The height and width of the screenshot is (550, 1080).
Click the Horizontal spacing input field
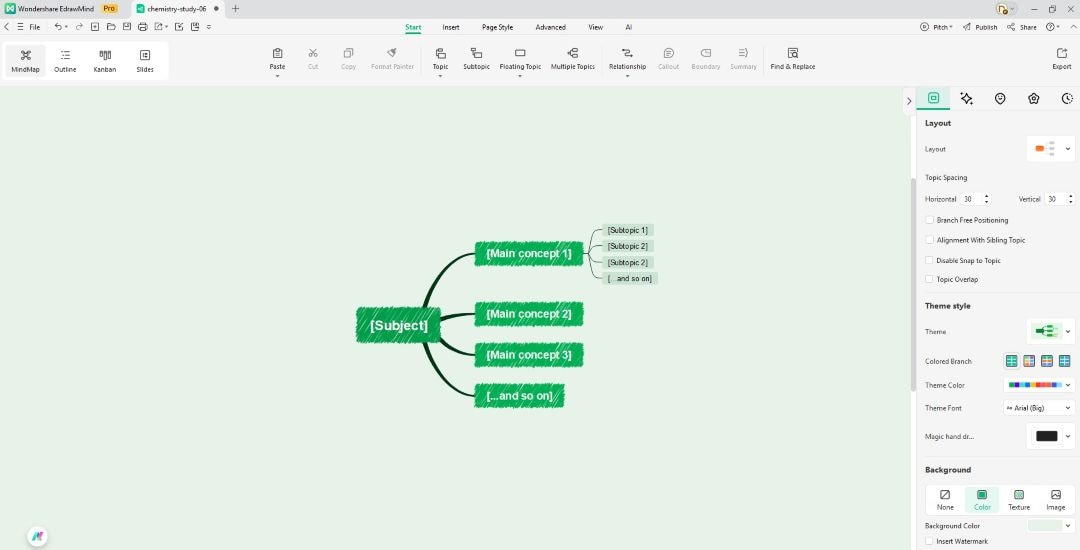click(971, 199)
